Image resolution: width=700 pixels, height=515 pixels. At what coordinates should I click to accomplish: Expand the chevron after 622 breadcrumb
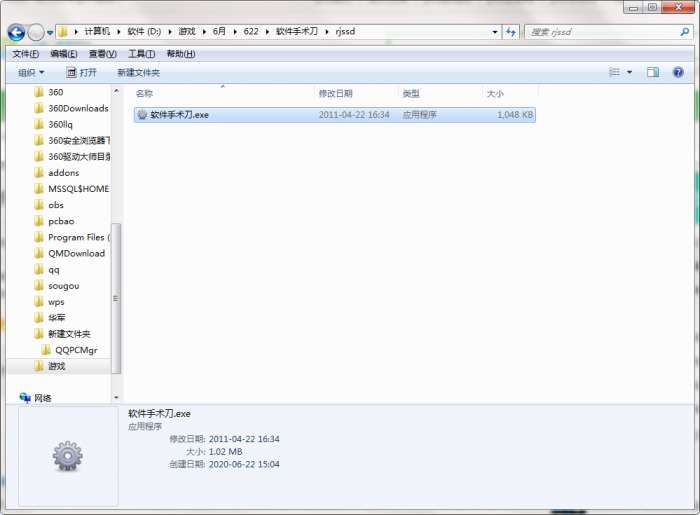coord(267,32)
